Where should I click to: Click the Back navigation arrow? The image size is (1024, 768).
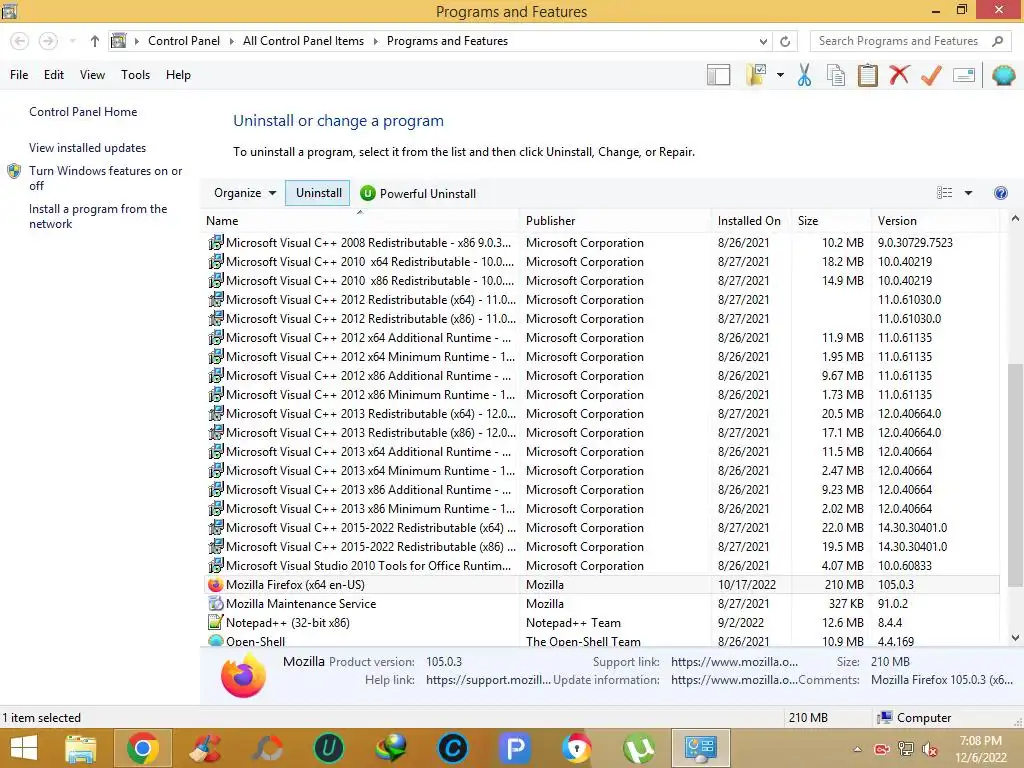tap(20, 41)
